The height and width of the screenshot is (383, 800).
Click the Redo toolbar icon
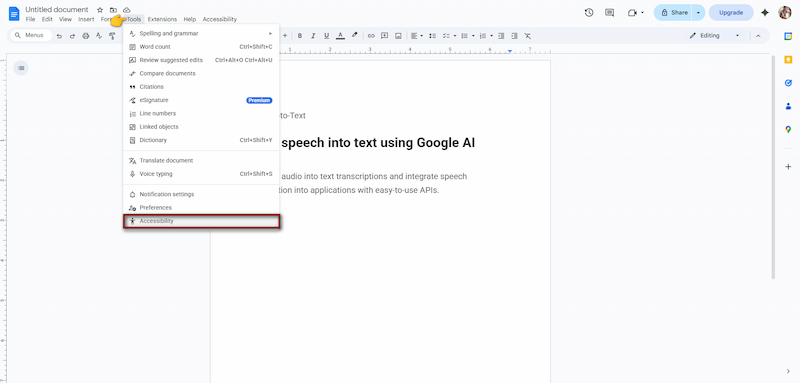coord(72,36)
